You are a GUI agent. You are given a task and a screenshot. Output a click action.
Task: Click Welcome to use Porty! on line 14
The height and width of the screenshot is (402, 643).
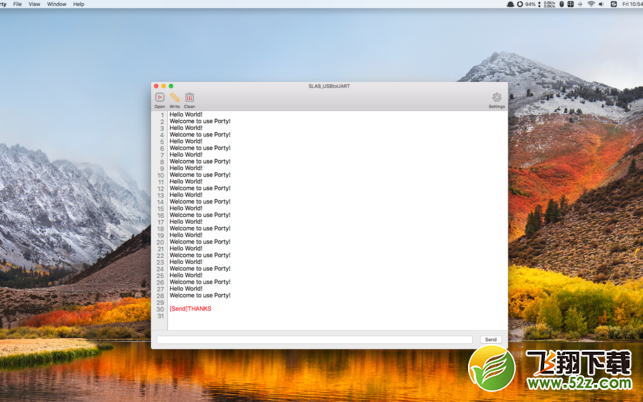[200, 201]
